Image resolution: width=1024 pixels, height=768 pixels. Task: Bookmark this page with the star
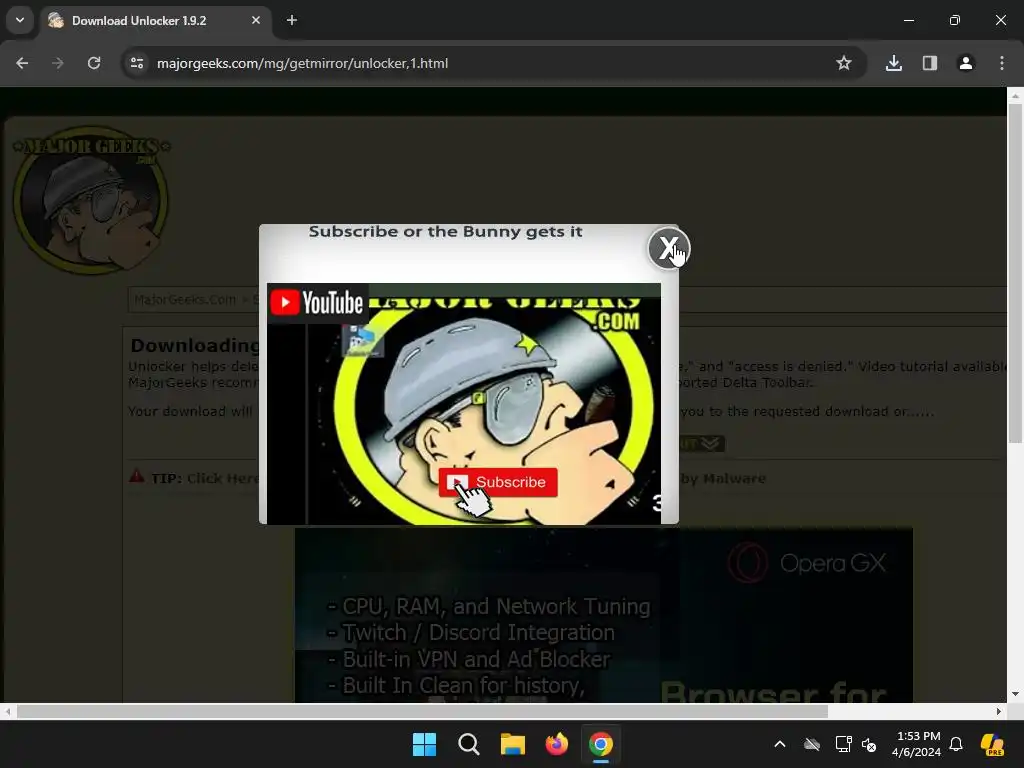pos(844,63)
